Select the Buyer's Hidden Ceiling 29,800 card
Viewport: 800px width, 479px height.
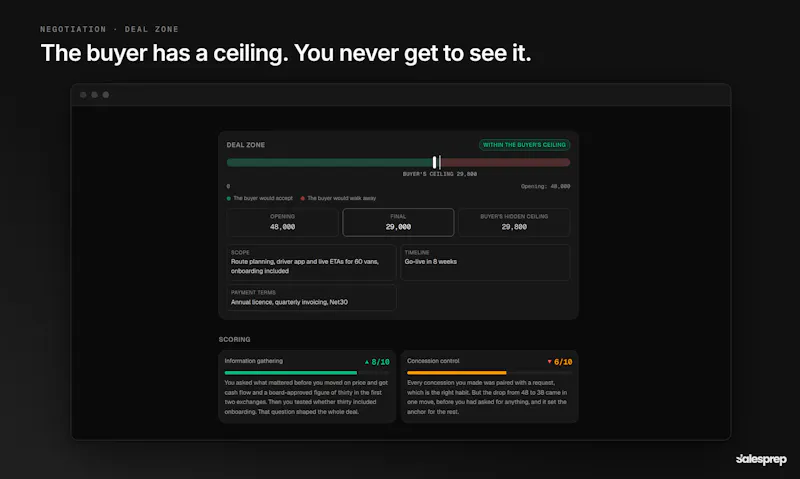click(514, 222)
